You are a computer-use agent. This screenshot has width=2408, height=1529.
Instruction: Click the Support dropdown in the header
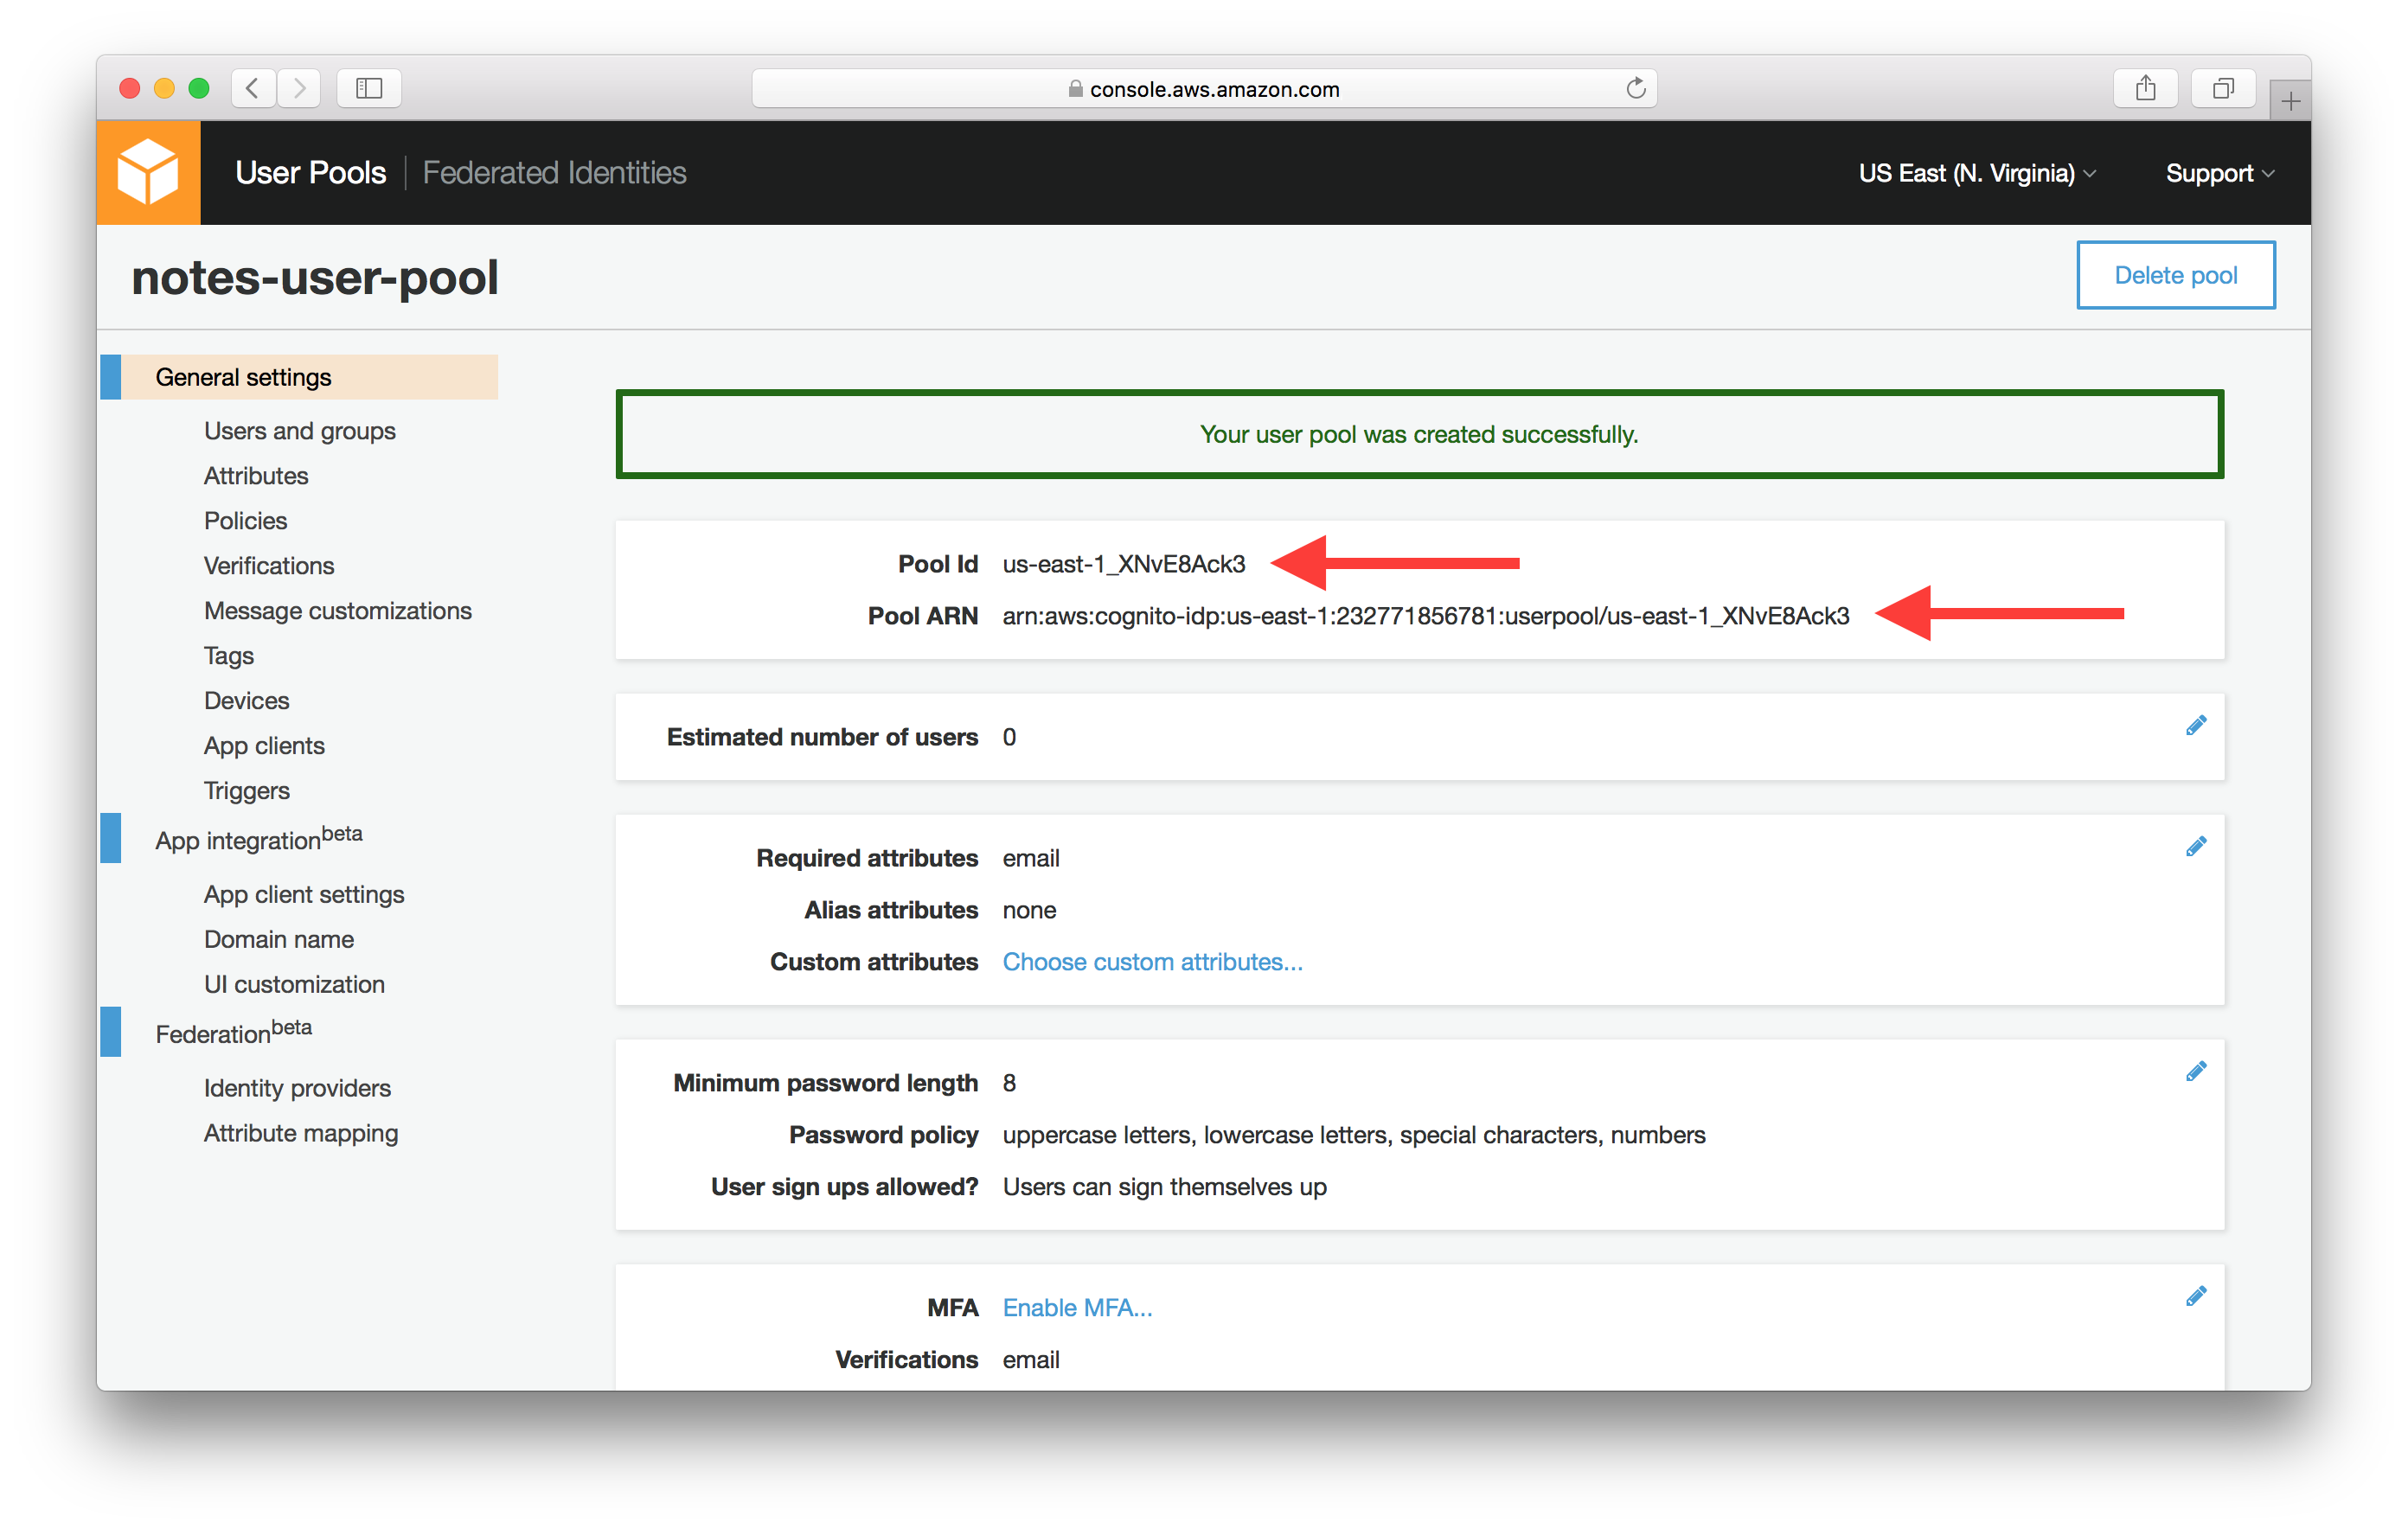coord(2219,170)
